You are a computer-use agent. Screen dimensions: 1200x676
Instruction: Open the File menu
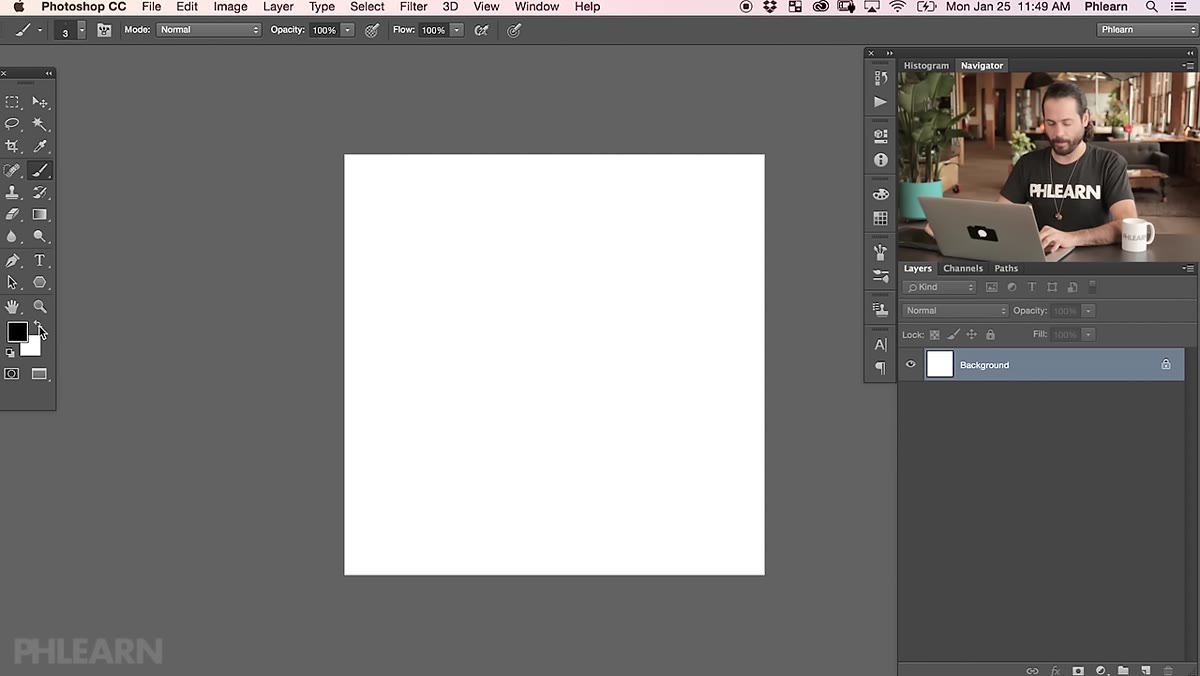[151, 7]
